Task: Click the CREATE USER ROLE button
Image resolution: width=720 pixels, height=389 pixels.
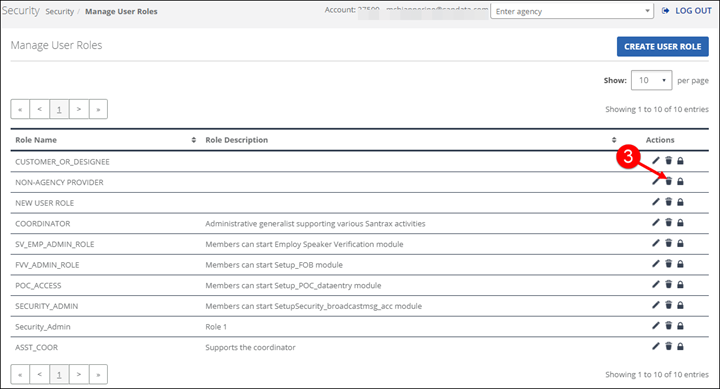Action: click(663, 46)
